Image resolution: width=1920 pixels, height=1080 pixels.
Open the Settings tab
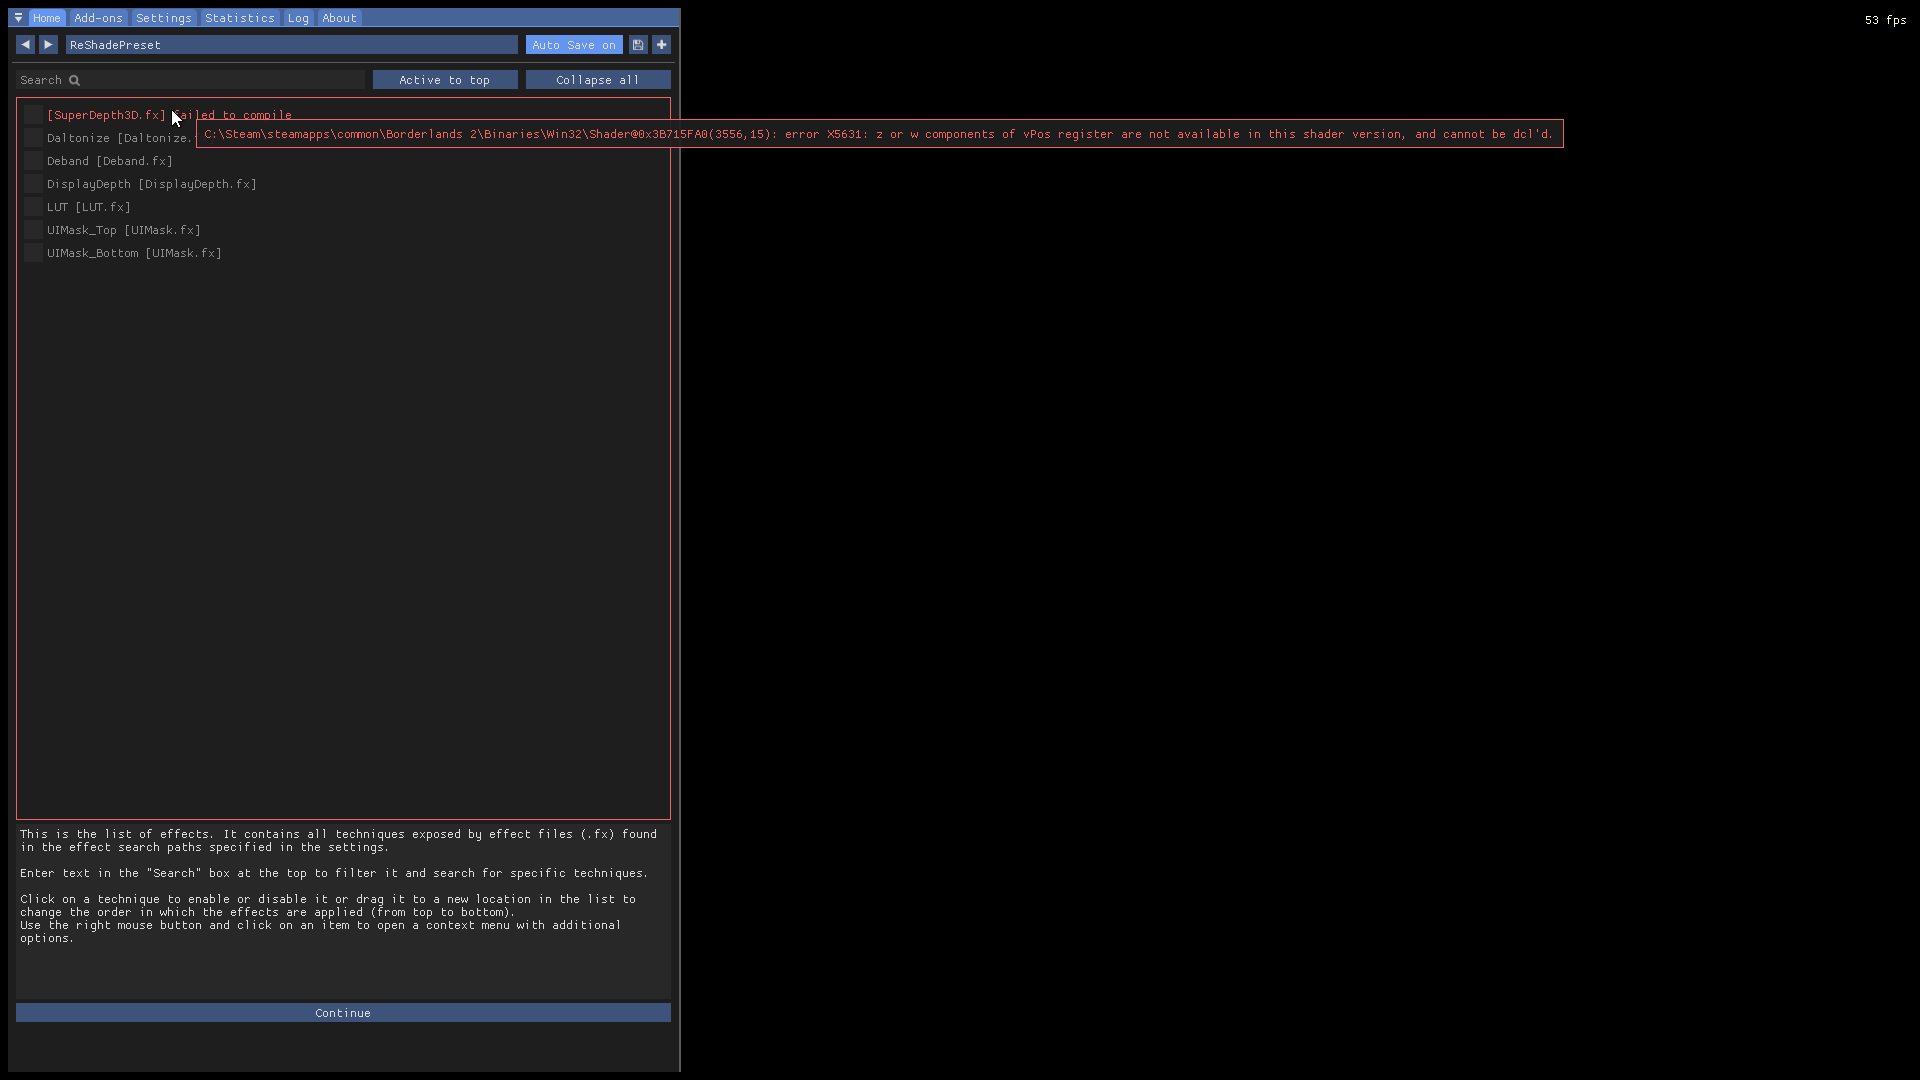click(163, 17)
